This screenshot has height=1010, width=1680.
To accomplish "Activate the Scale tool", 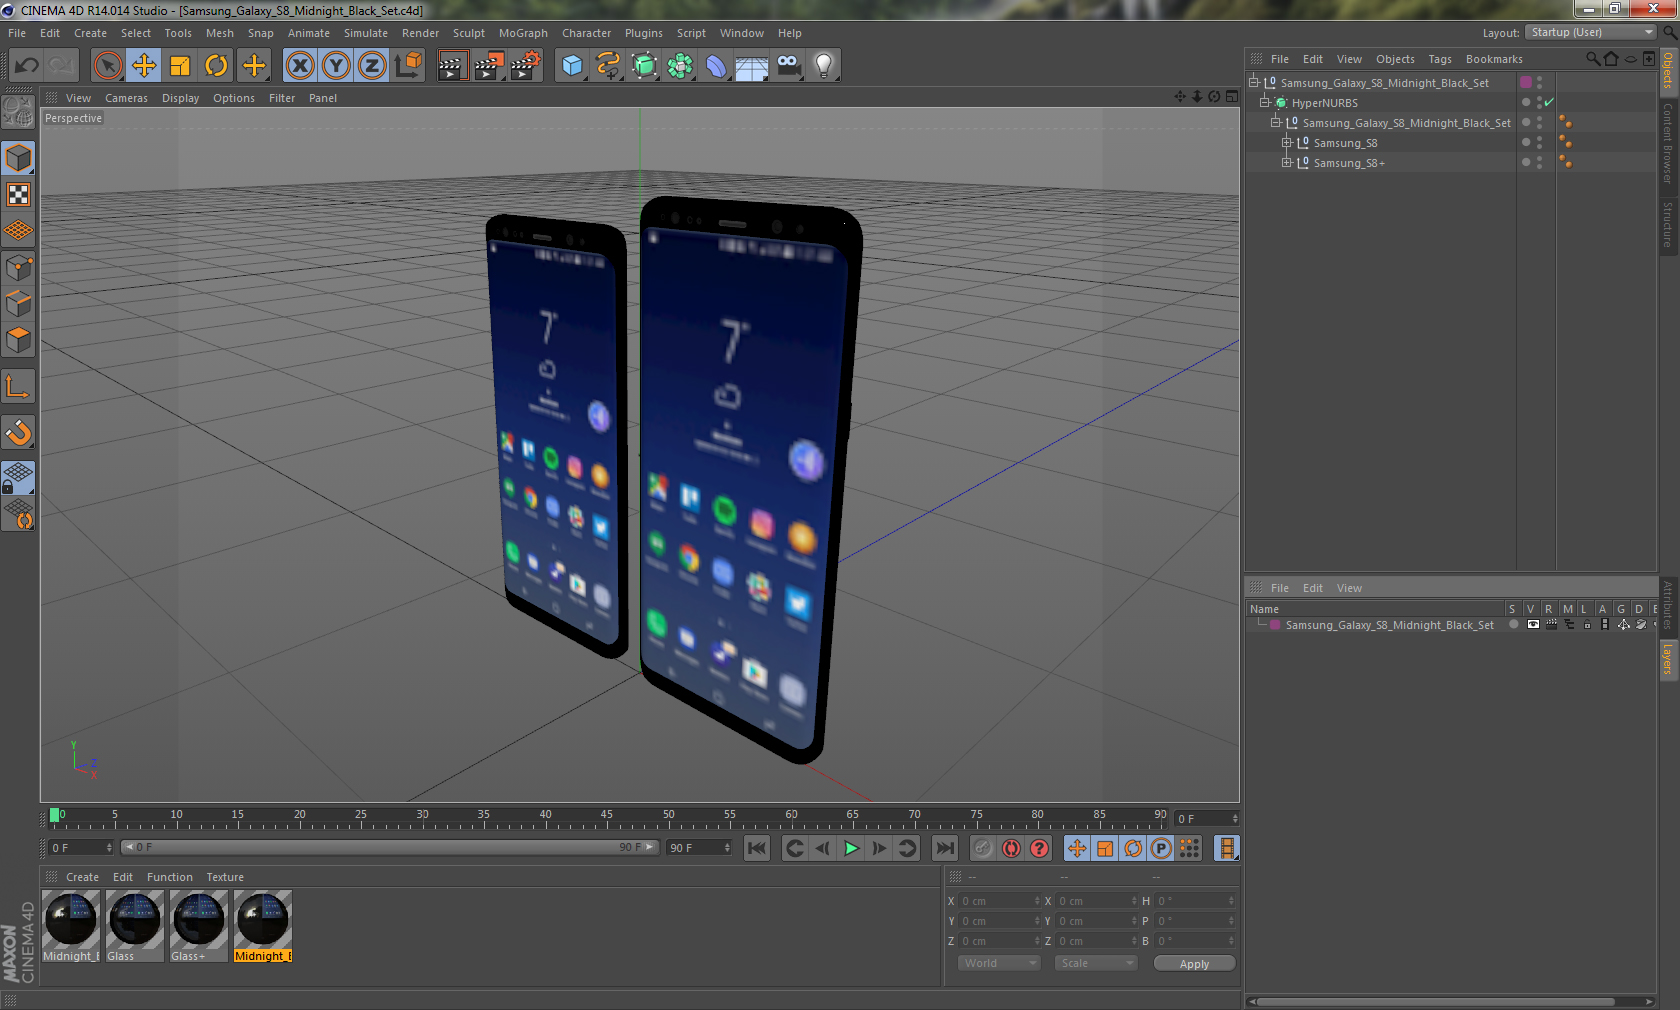I will pyautogui.click(x=180, y=66).
